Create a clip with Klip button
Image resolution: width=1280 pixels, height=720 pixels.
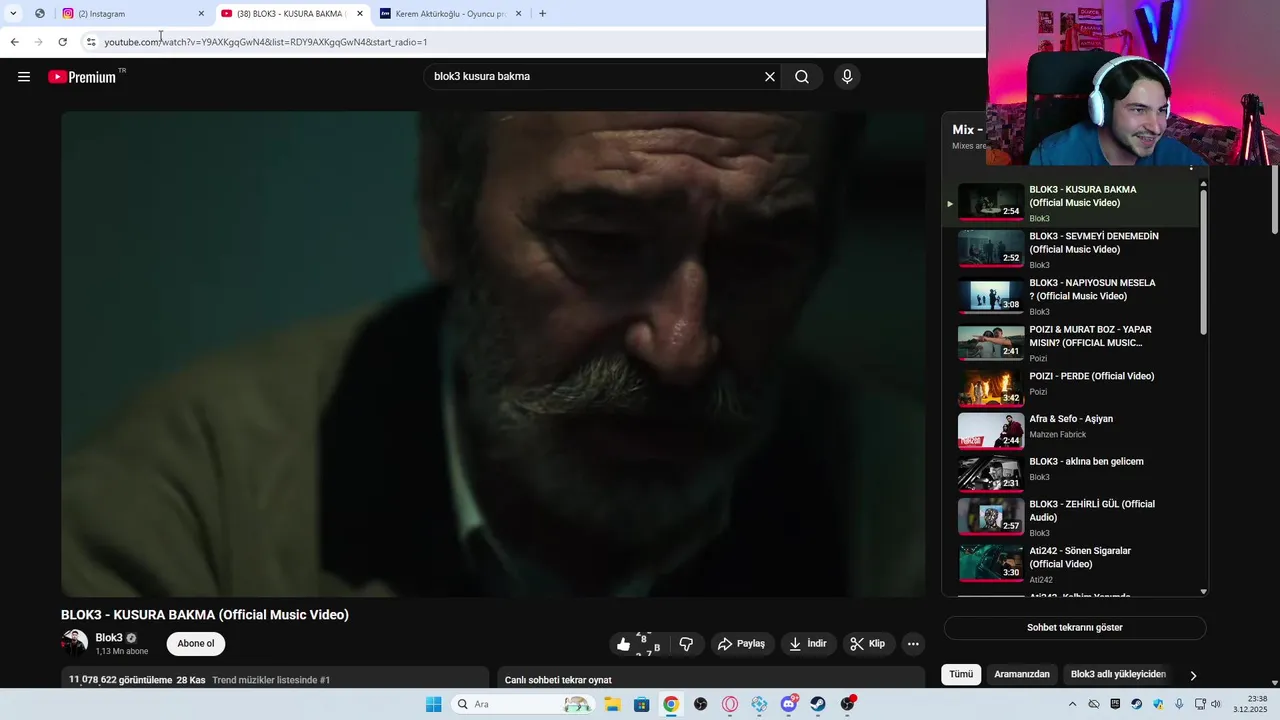tap(868, 644)
